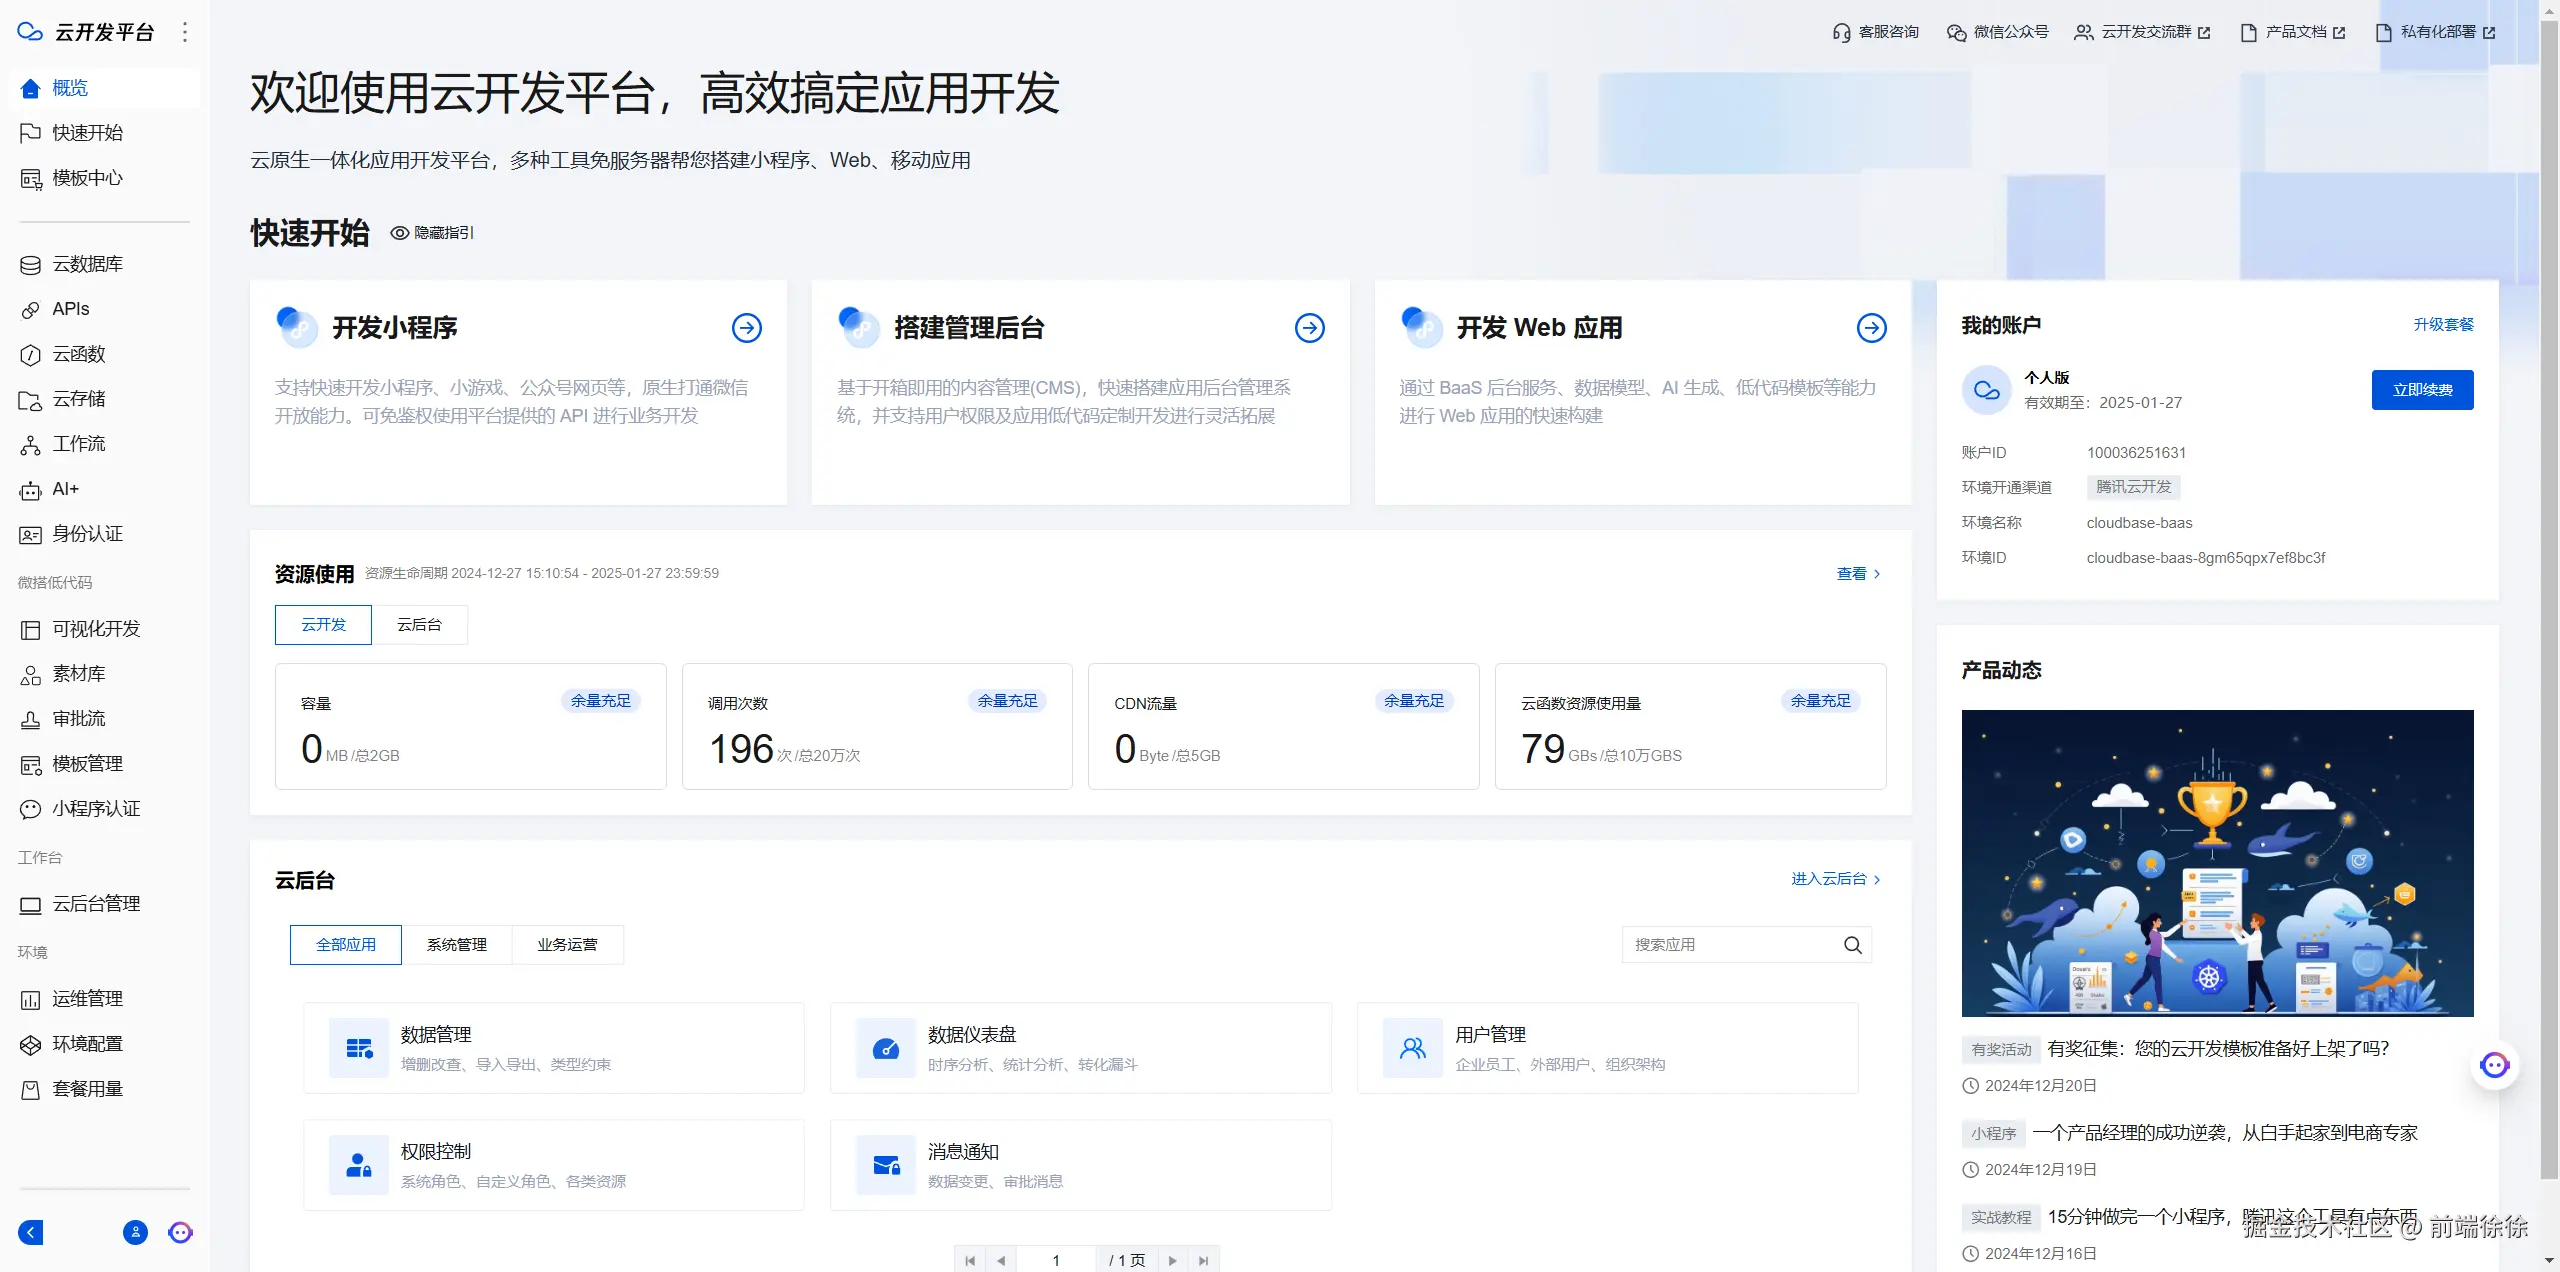
Task: Expand 查看 chevron in 资源使用
Action: [x=1877, y=574]
